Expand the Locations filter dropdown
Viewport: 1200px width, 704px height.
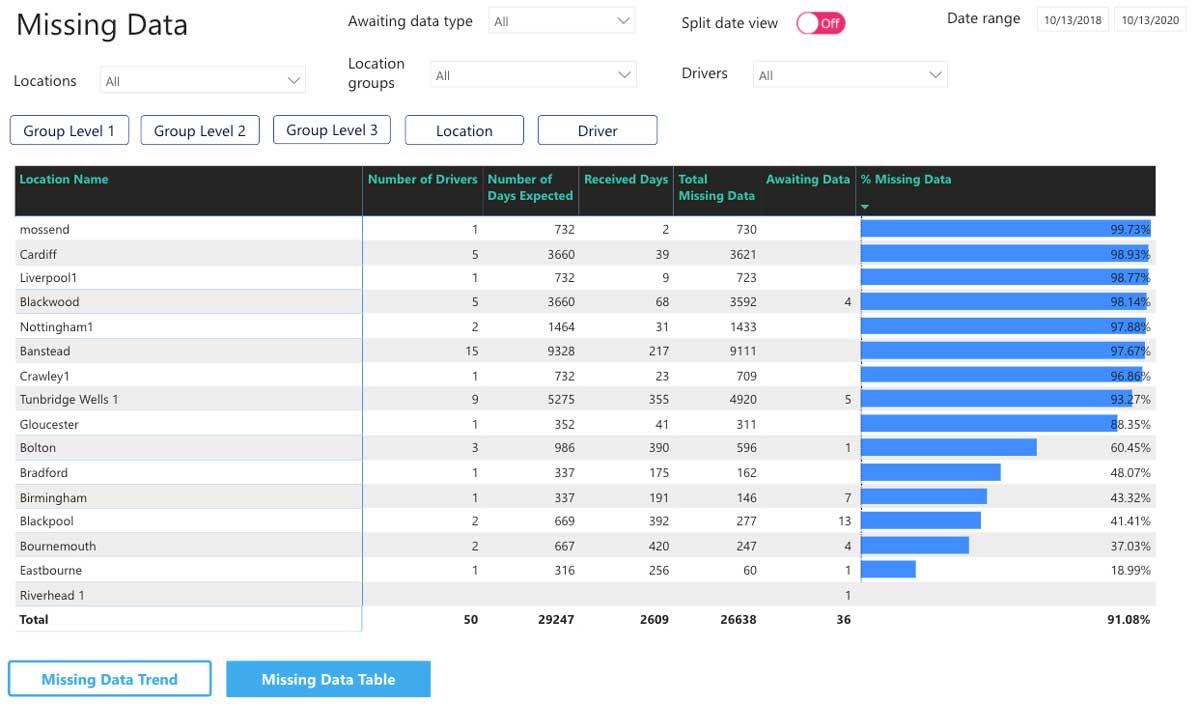[203, 81]
